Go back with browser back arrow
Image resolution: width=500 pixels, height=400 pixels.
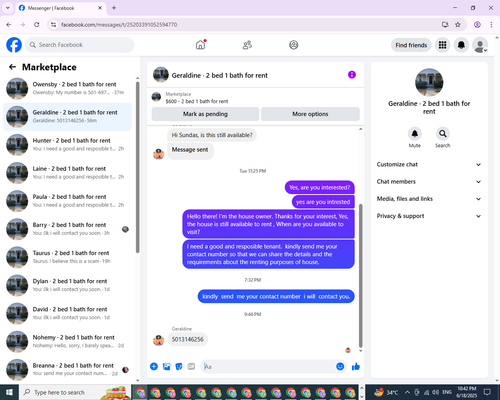[9, 25]
